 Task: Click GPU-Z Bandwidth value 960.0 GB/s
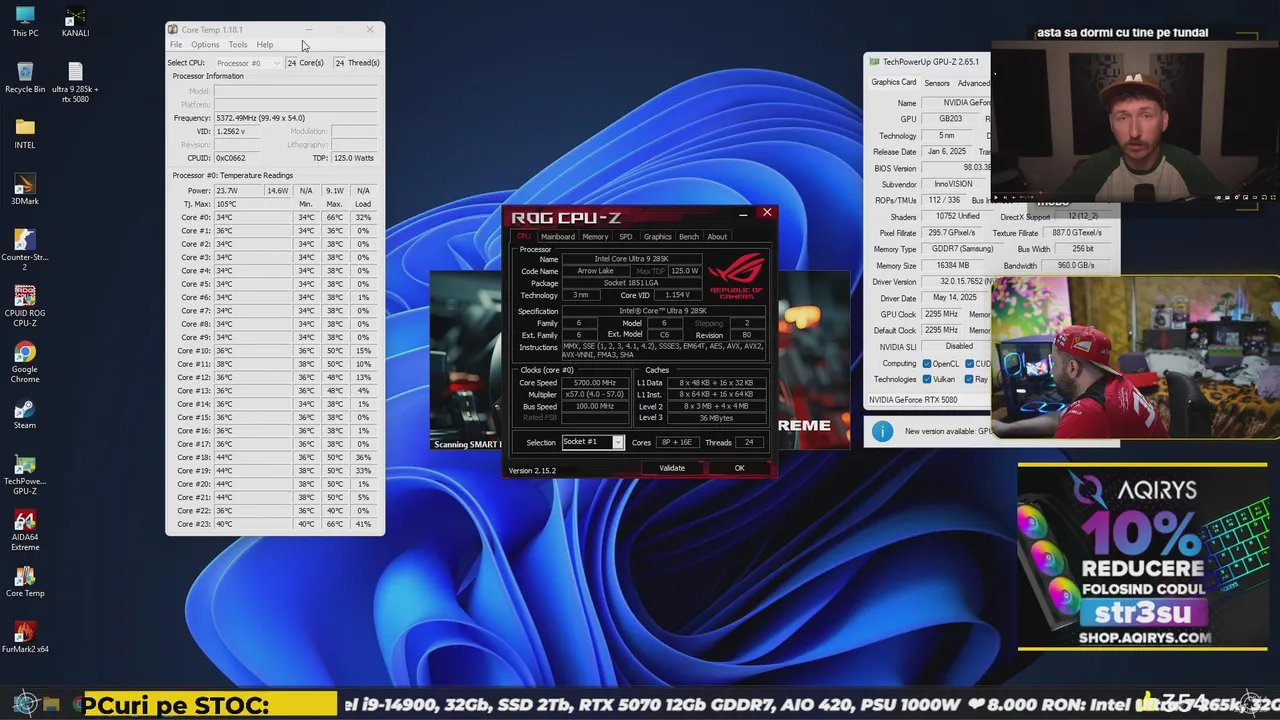tap(1076, 266)
